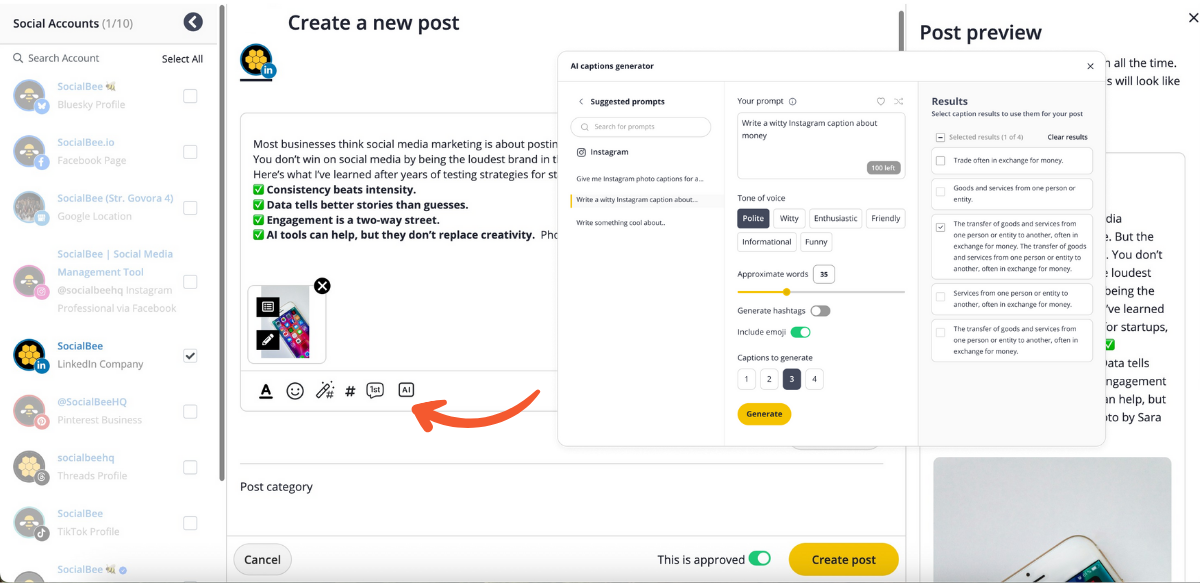Viewport: 1200px width, 587px height.
Task: Open the emoji picker in post toolbar
Action: coord(295,391)
